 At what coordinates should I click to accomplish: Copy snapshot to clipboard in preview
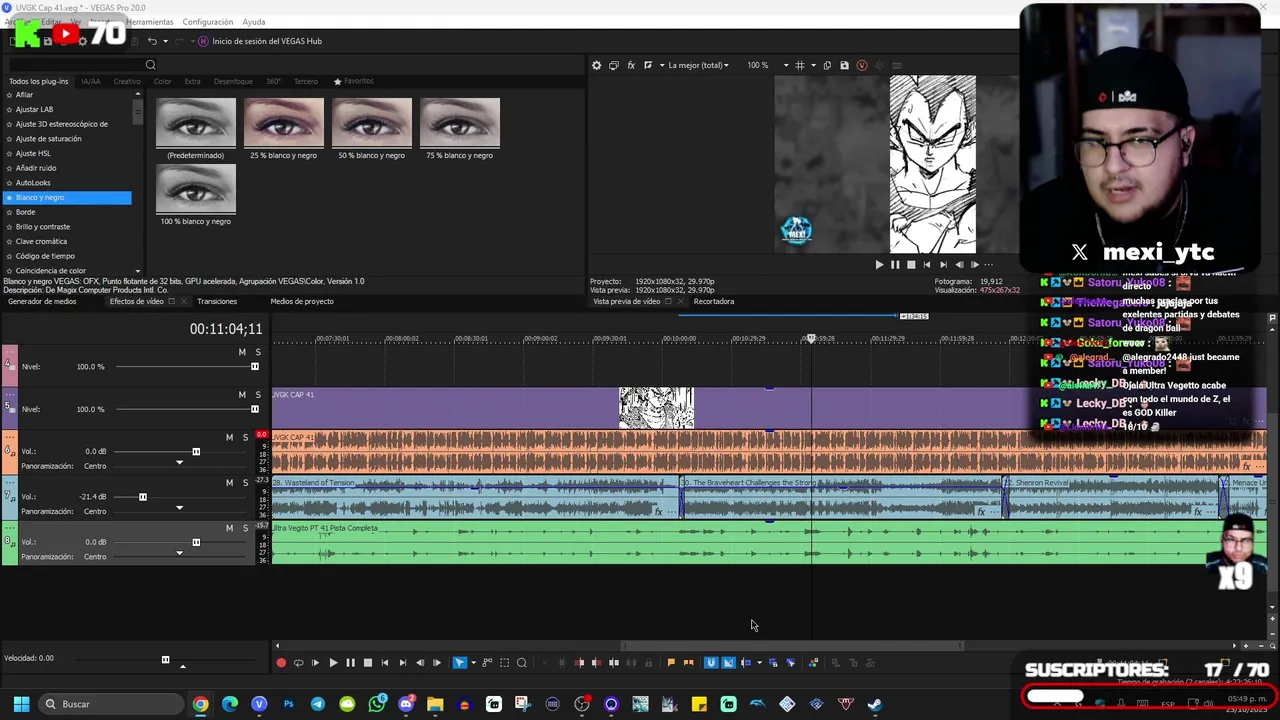(x=827, y=65)
